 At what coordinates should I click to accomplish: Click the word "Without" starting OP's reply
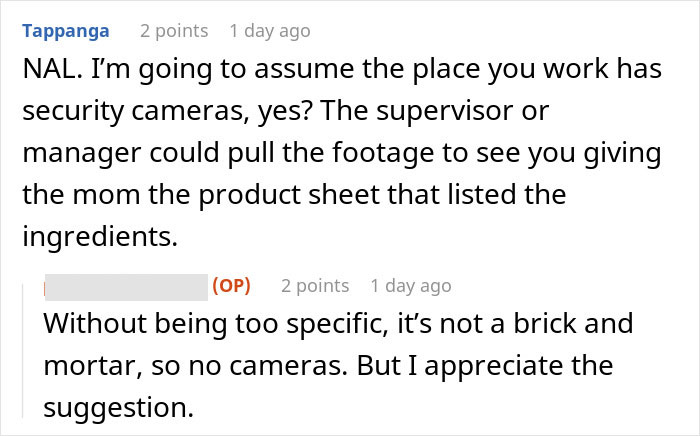pos(93,327)
